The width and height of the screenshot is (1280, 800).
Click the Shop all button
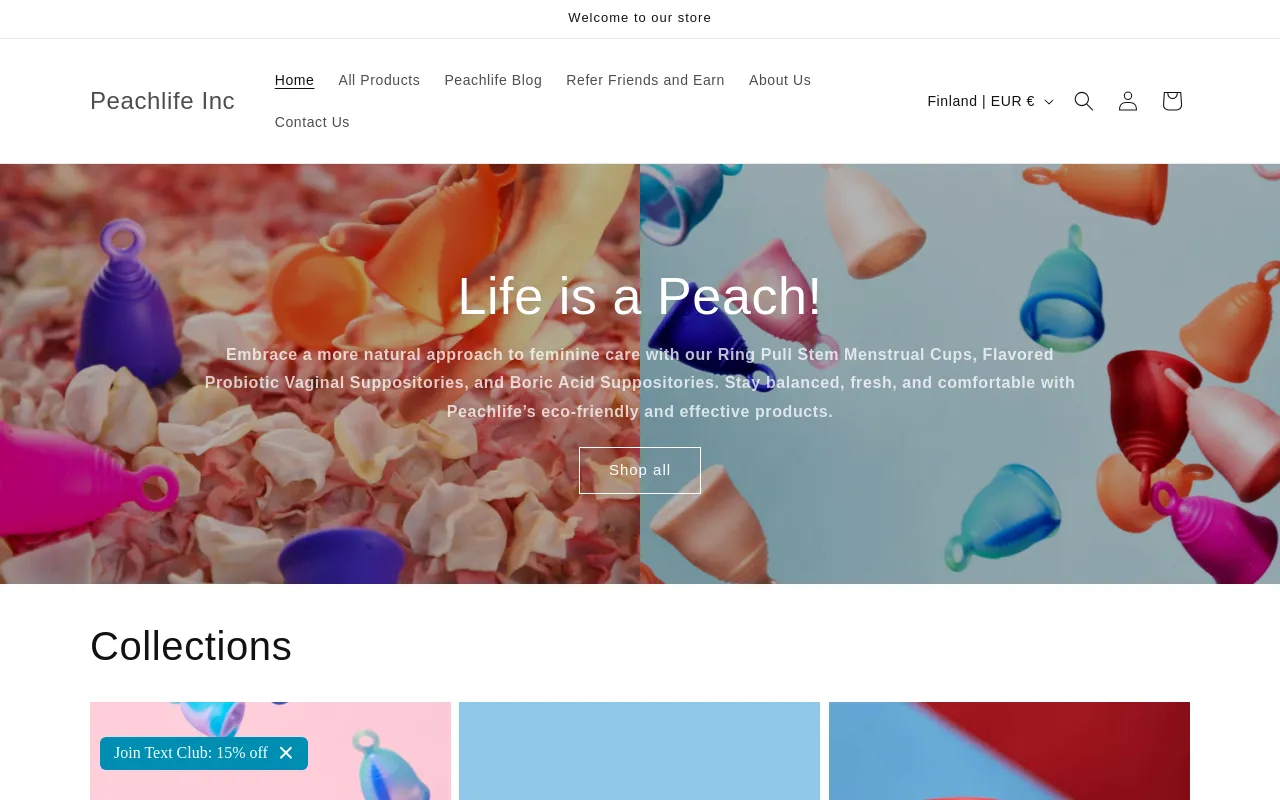pyautogui.click(x=640, y=470)
